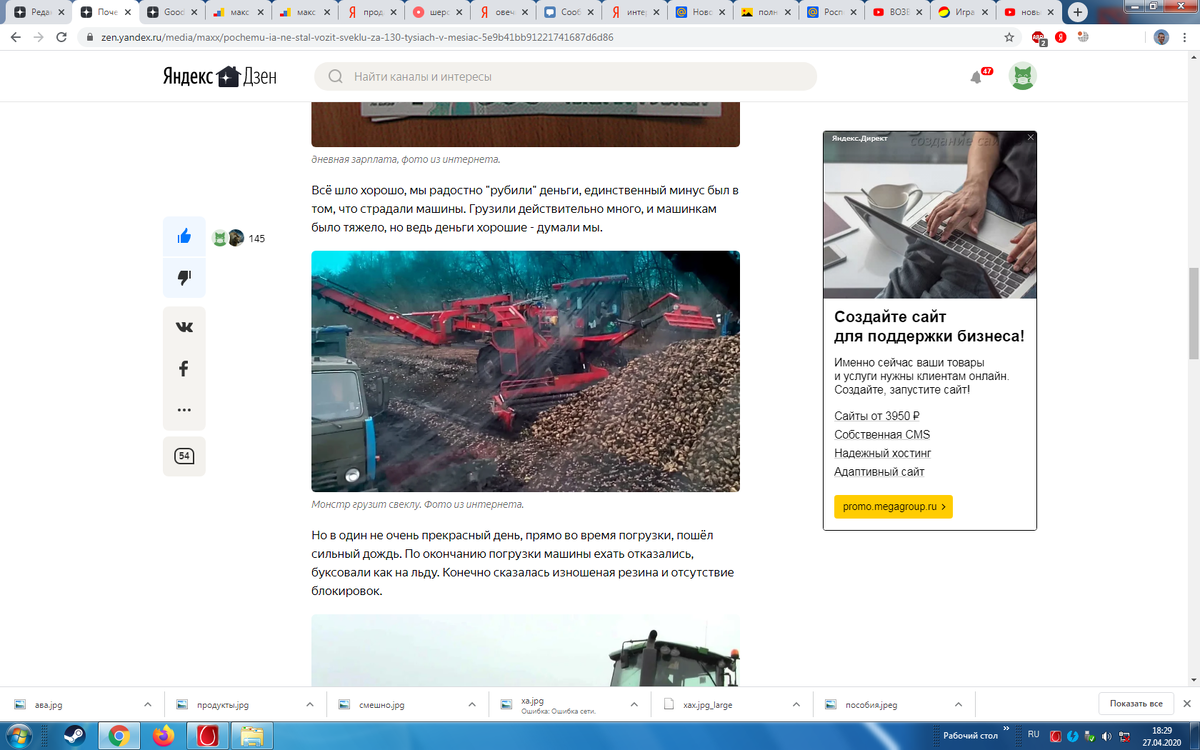Viewport: 1200px width, 750px height.
Task: Open the beet loader photo
Action: tap(526, 371)
